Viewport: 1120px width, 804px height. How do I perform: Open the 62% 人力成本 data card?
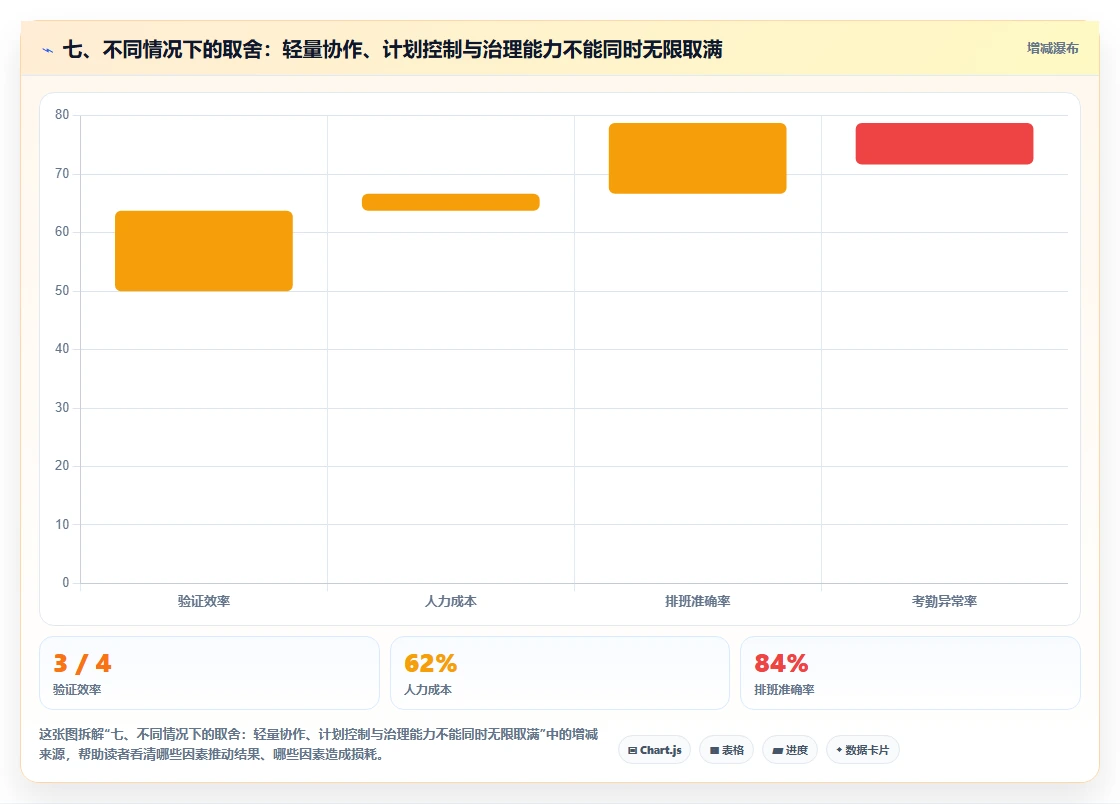(560, 673)
